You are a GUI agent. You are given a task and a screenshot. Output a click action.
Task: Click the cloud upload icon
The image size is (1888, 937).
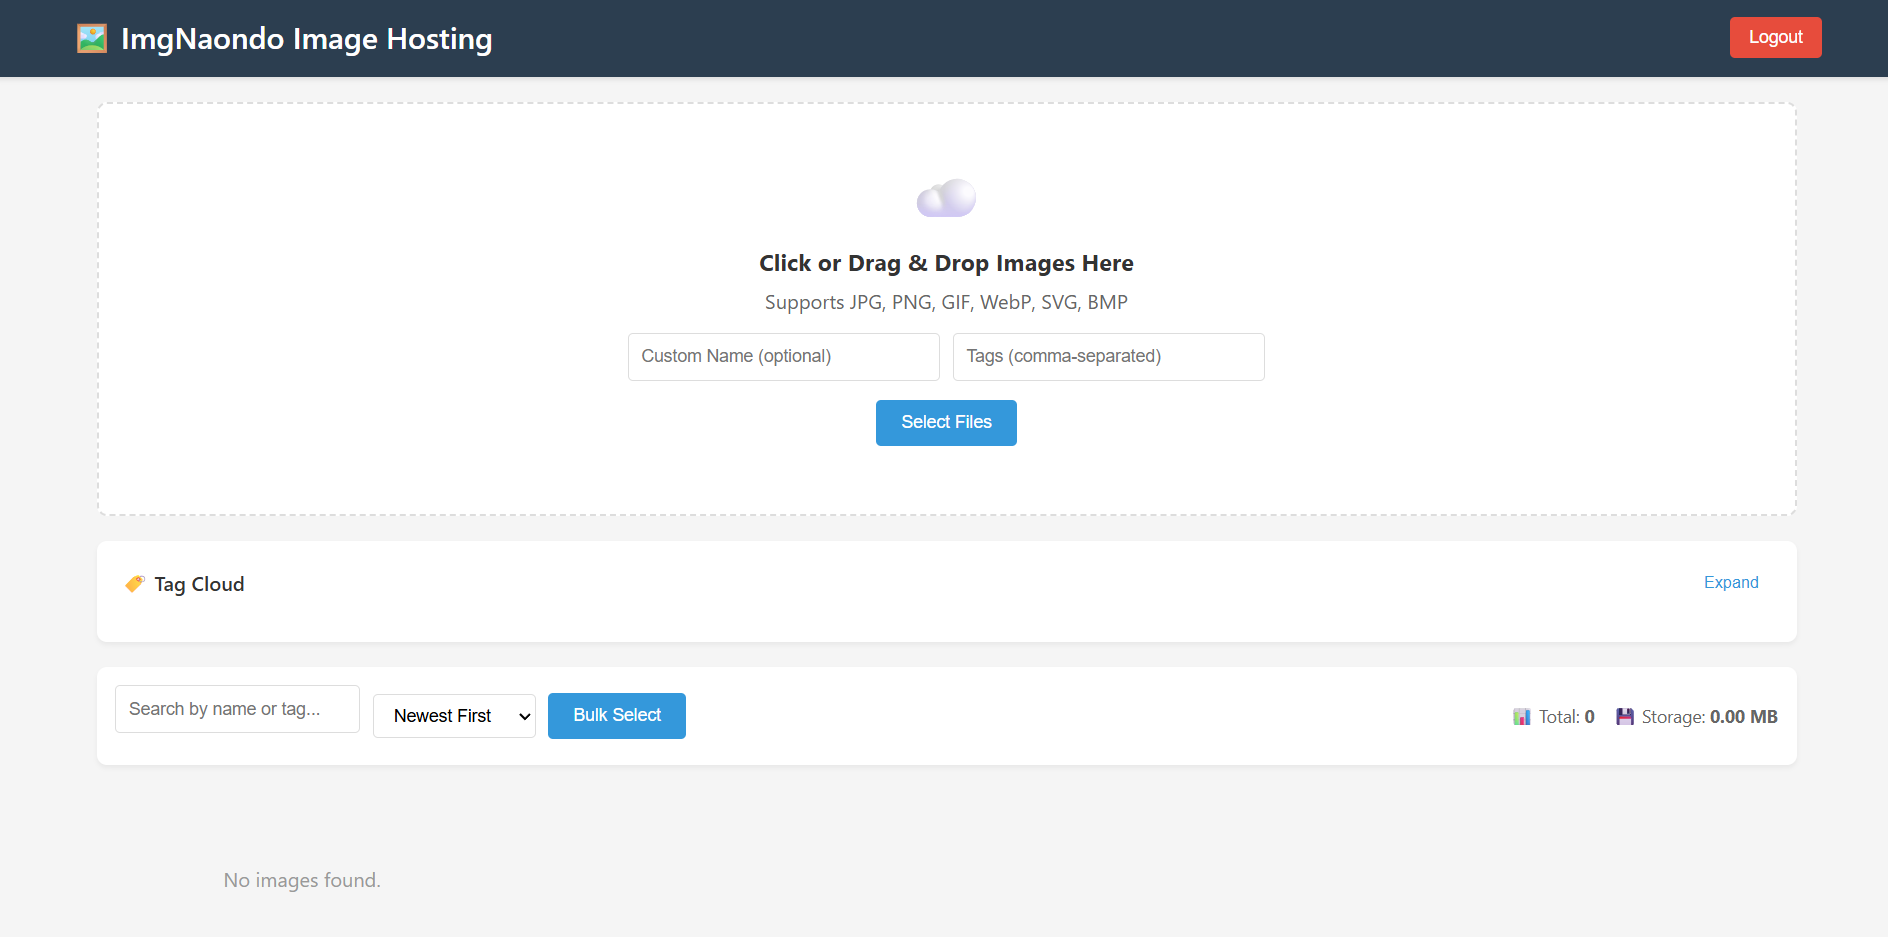point(946,198)
